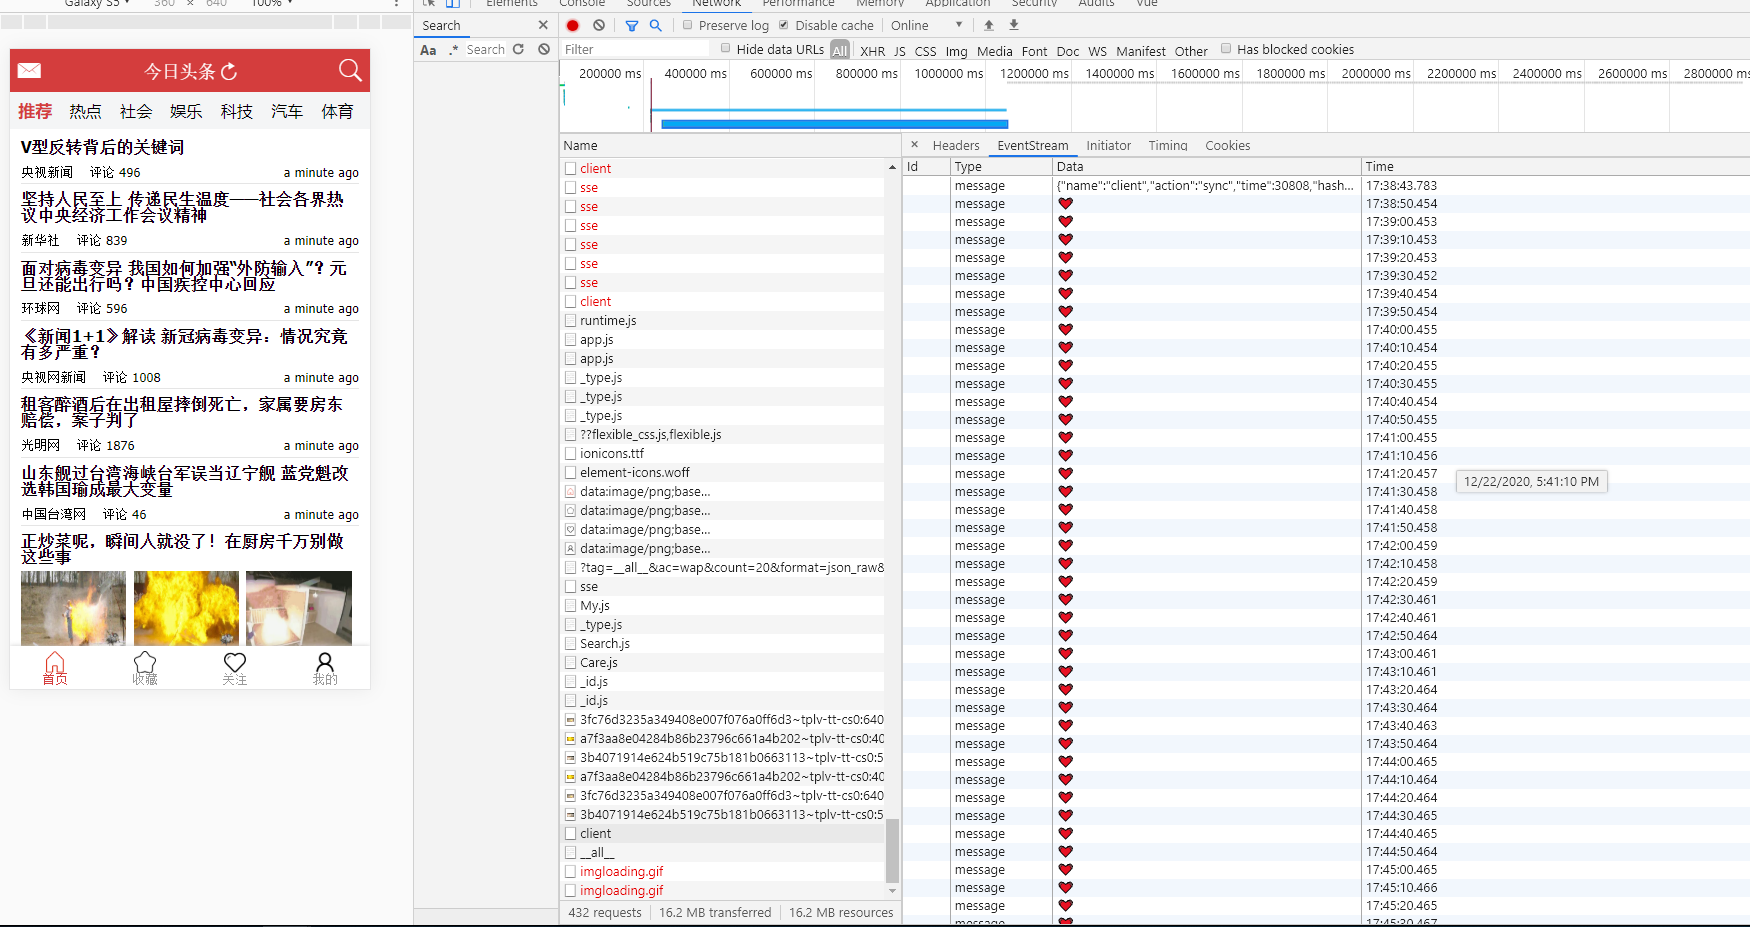Tap the search icon in Toutiao header
Viewport: 1750px width, 927px height.
350,70
